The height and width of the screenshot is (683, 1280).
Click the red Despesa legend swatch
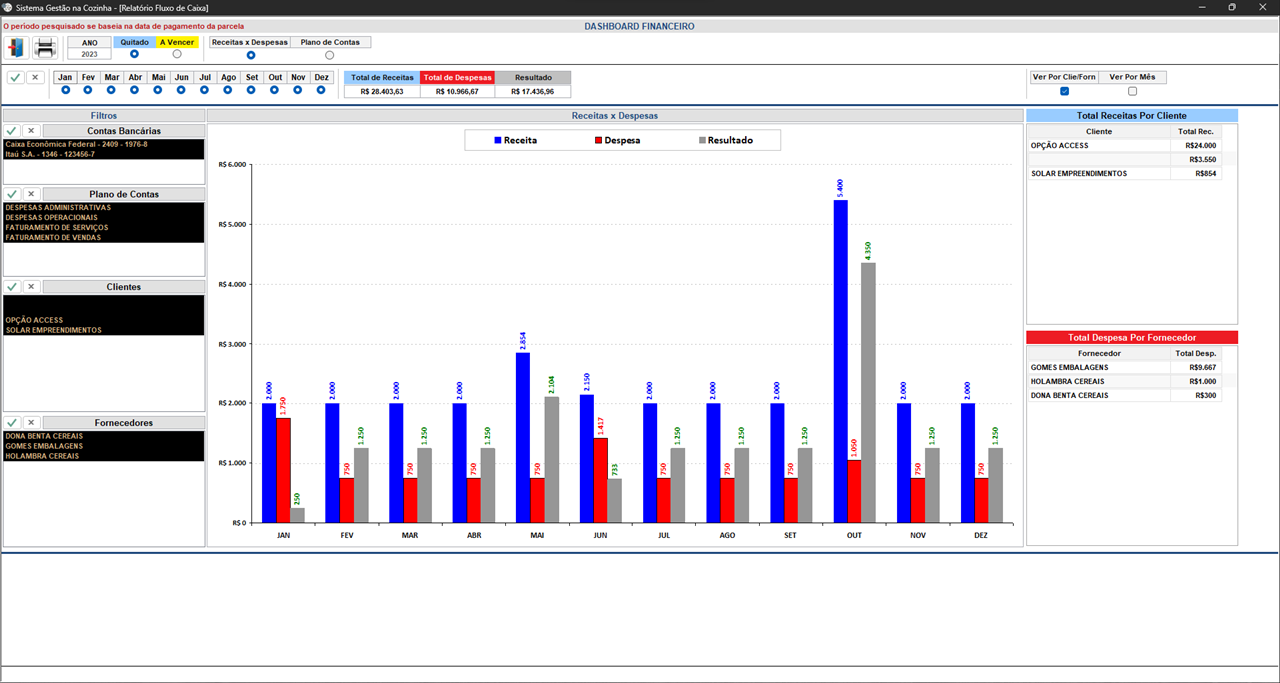pyautogui.click(x=597, y=140)
